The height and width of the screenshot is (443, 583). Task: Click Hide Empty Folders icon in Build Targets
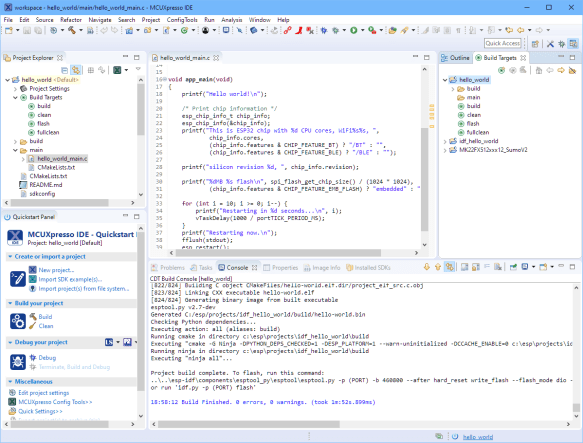(x=572, y=70)
